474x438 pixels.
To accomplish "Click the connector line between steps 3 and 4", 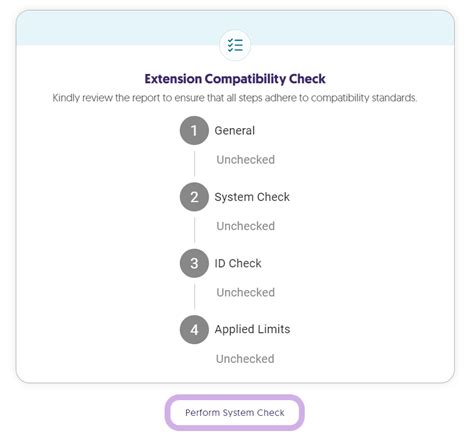I will pos(195,296).
